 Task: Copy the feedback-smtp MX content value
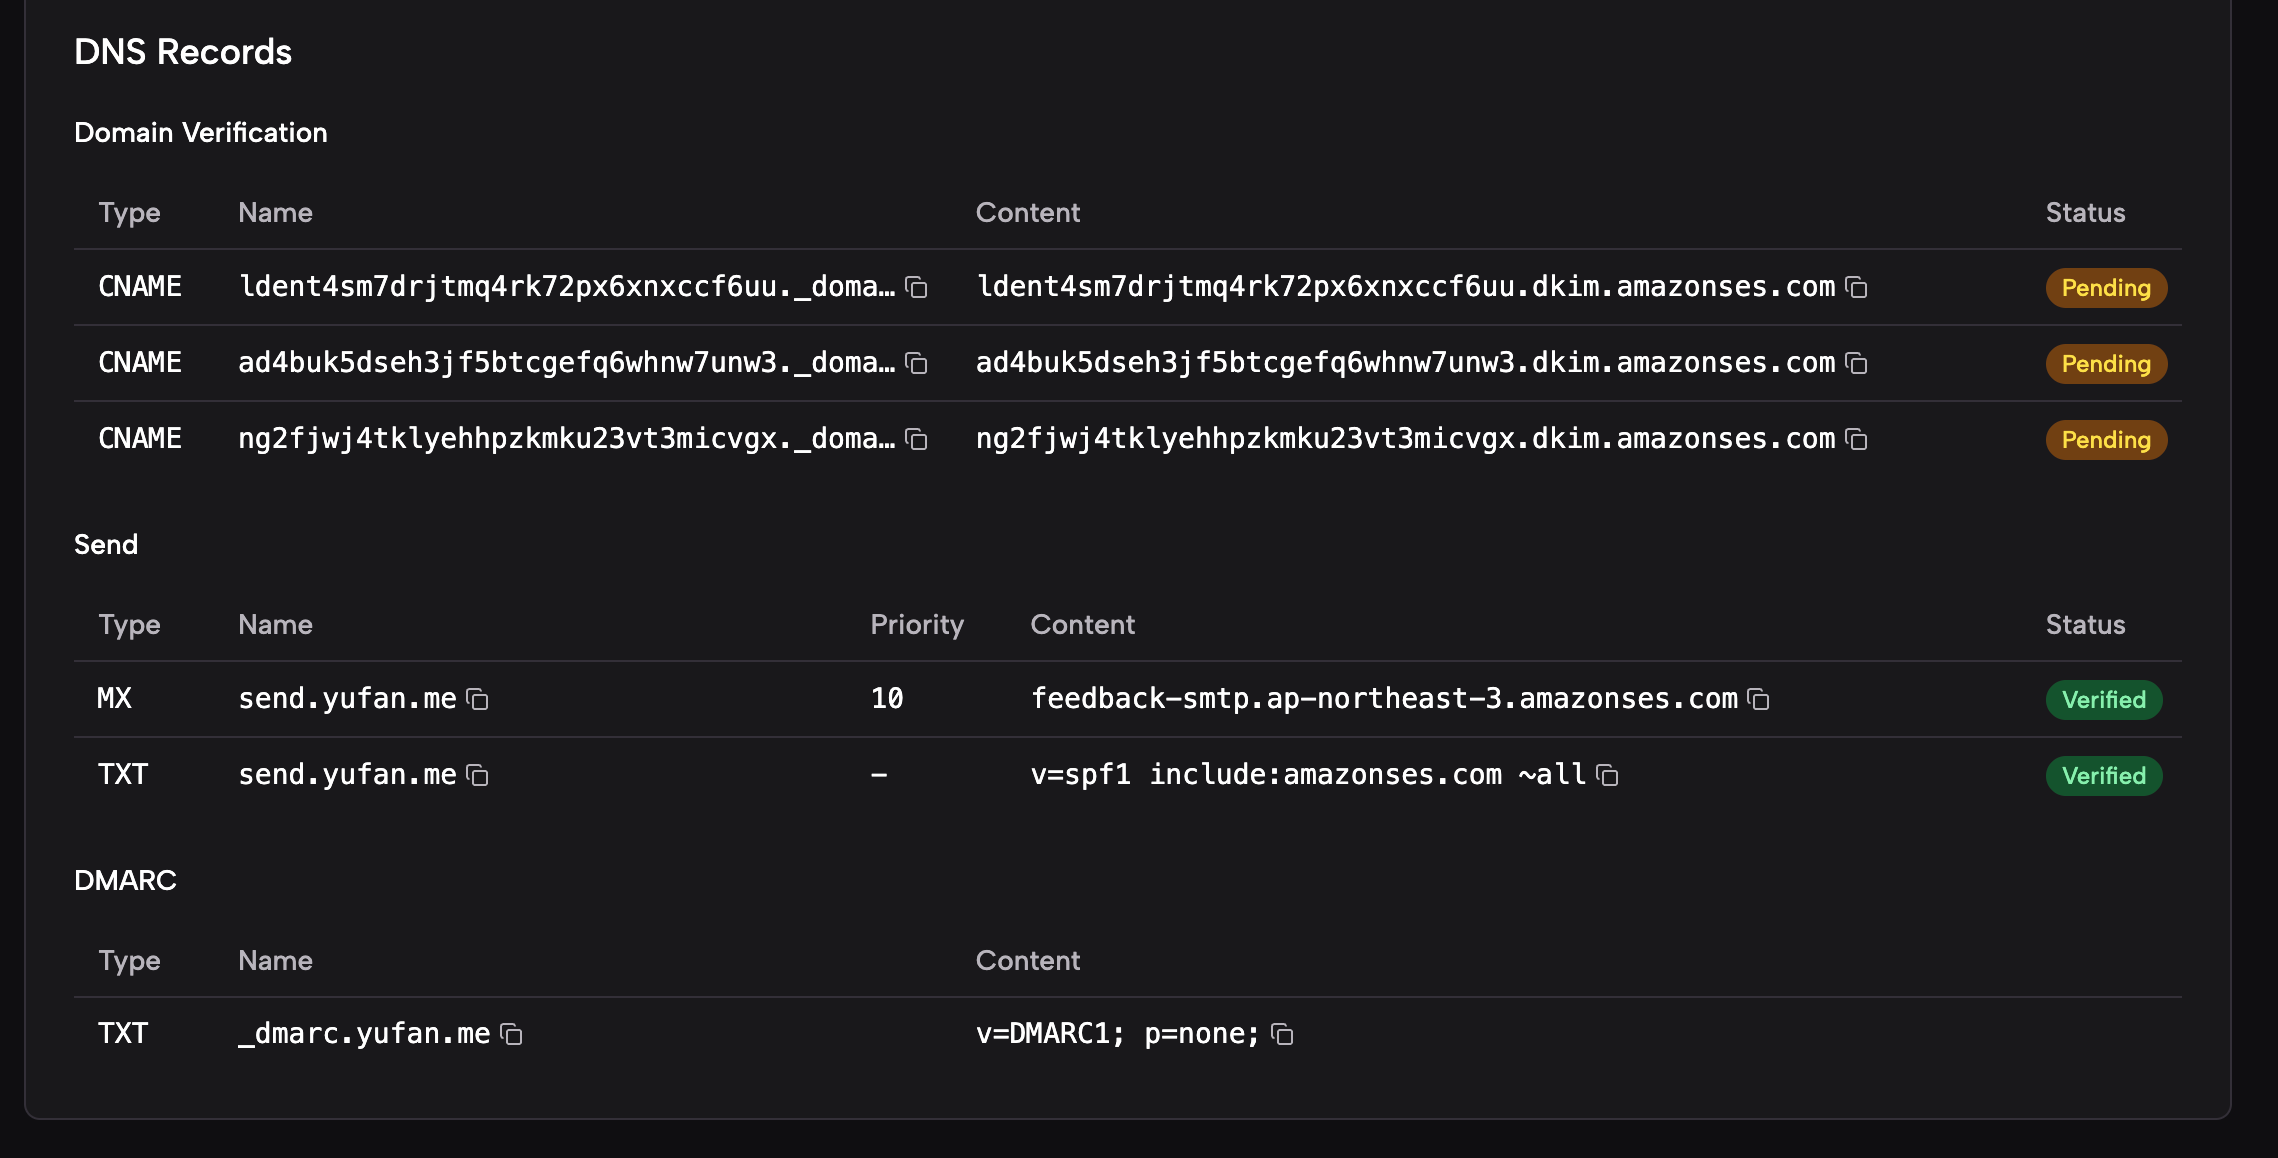point(1758,700)
